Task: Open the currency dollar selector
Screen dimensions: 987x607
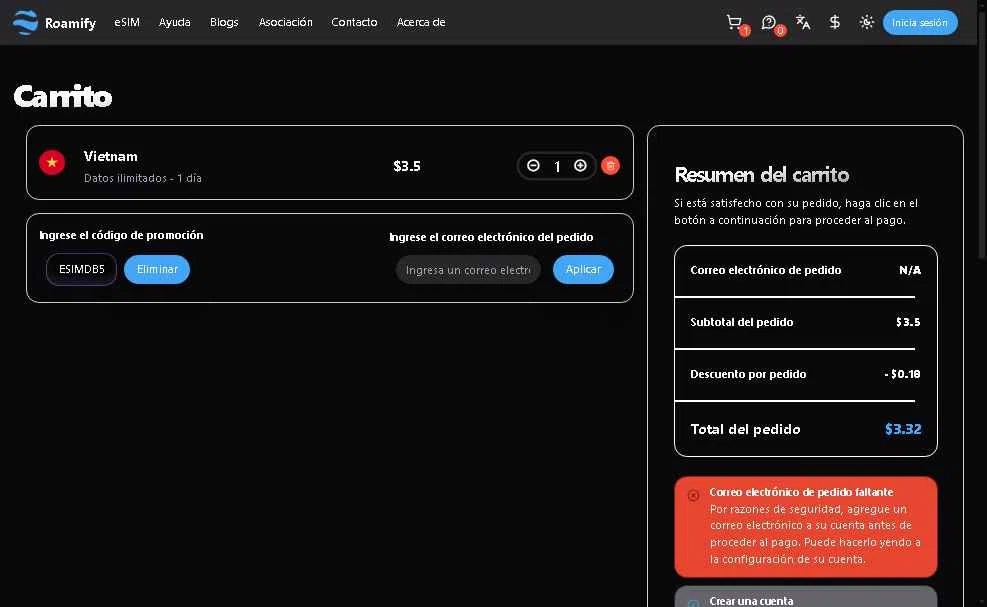Action: point(835,22)
